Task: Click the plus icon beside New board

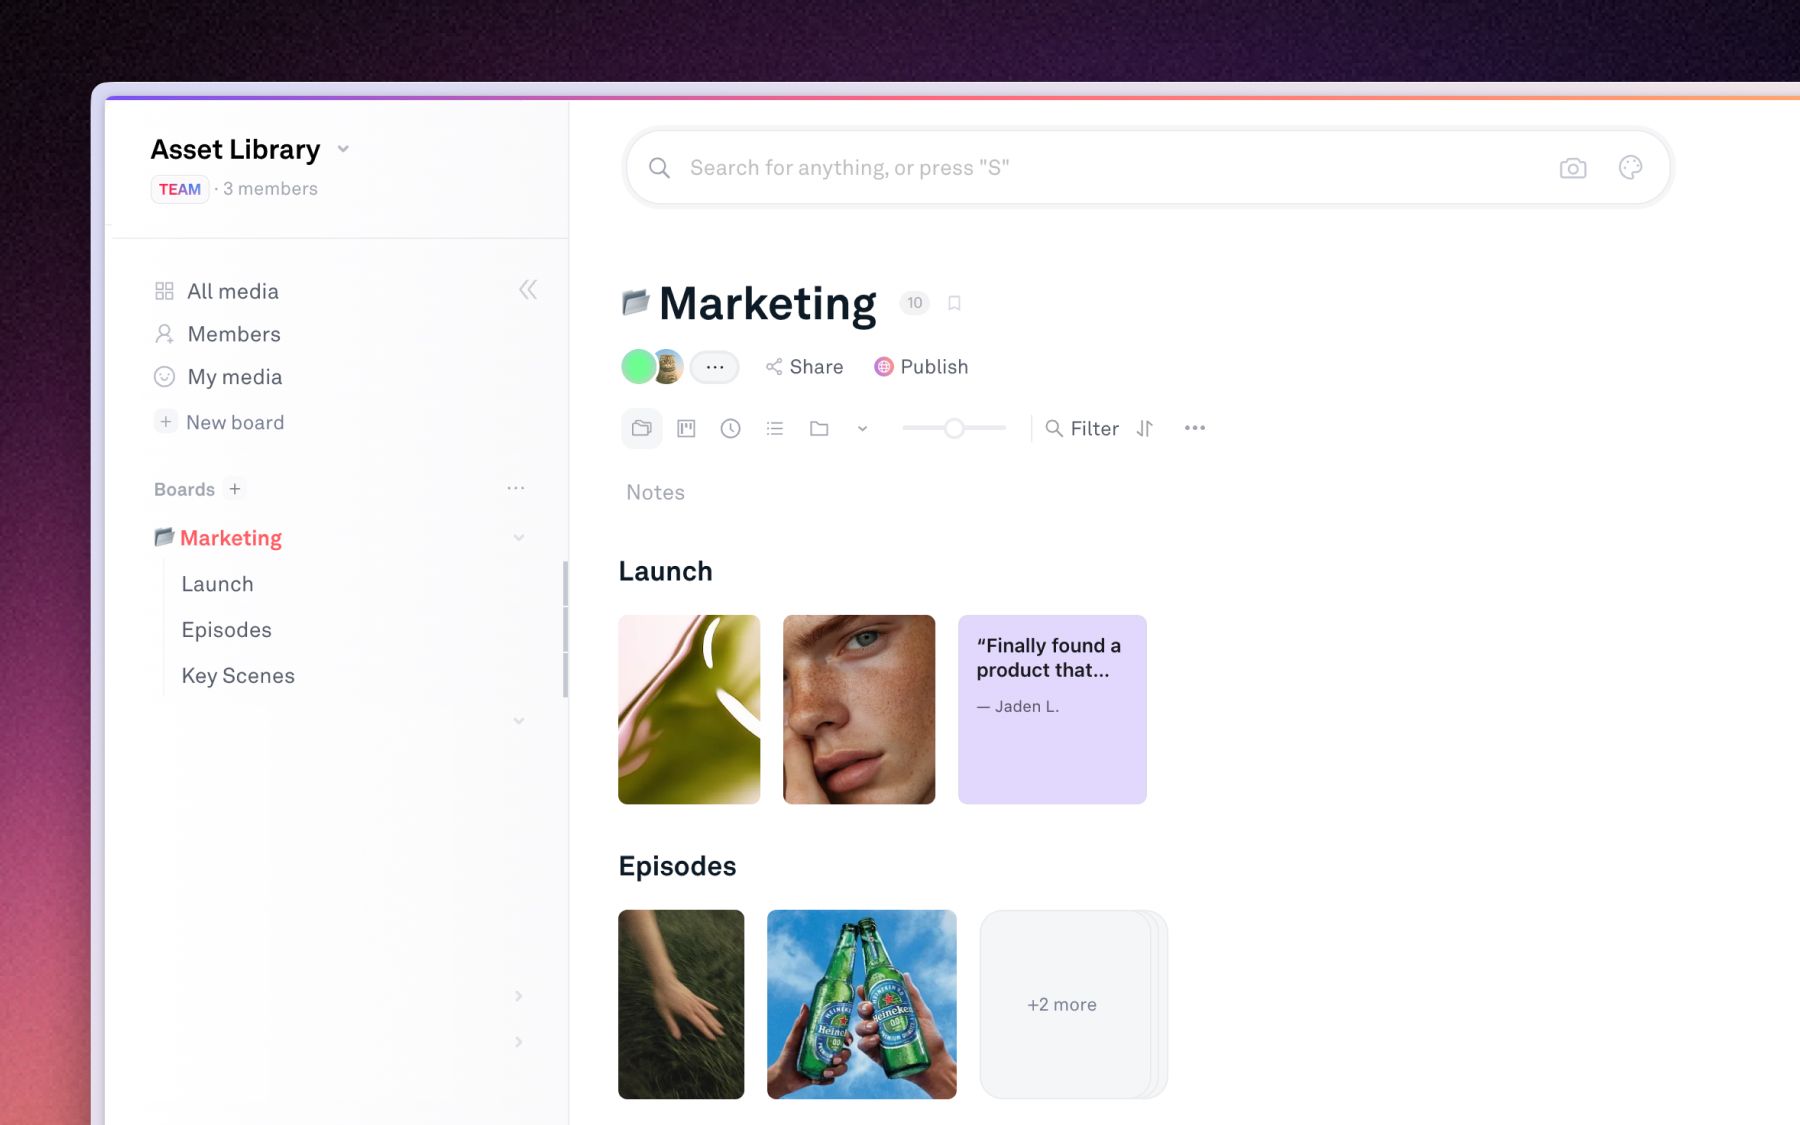Action: 166,422
